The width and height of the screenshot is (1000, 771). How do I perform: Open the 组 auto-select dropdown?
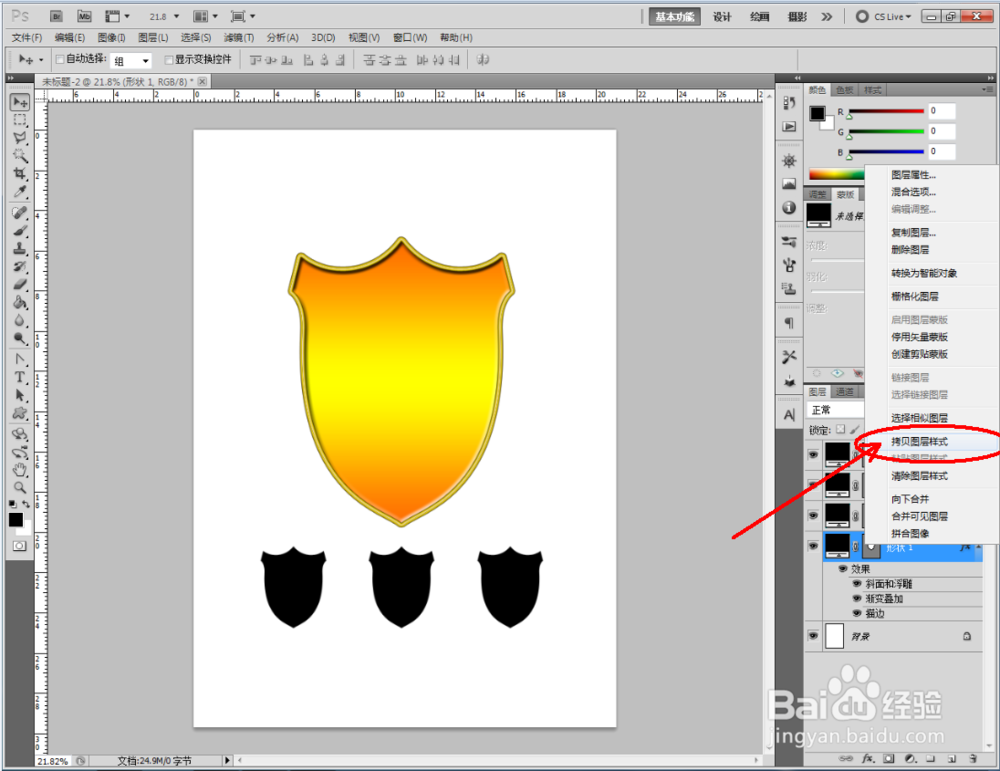(131, 61)
